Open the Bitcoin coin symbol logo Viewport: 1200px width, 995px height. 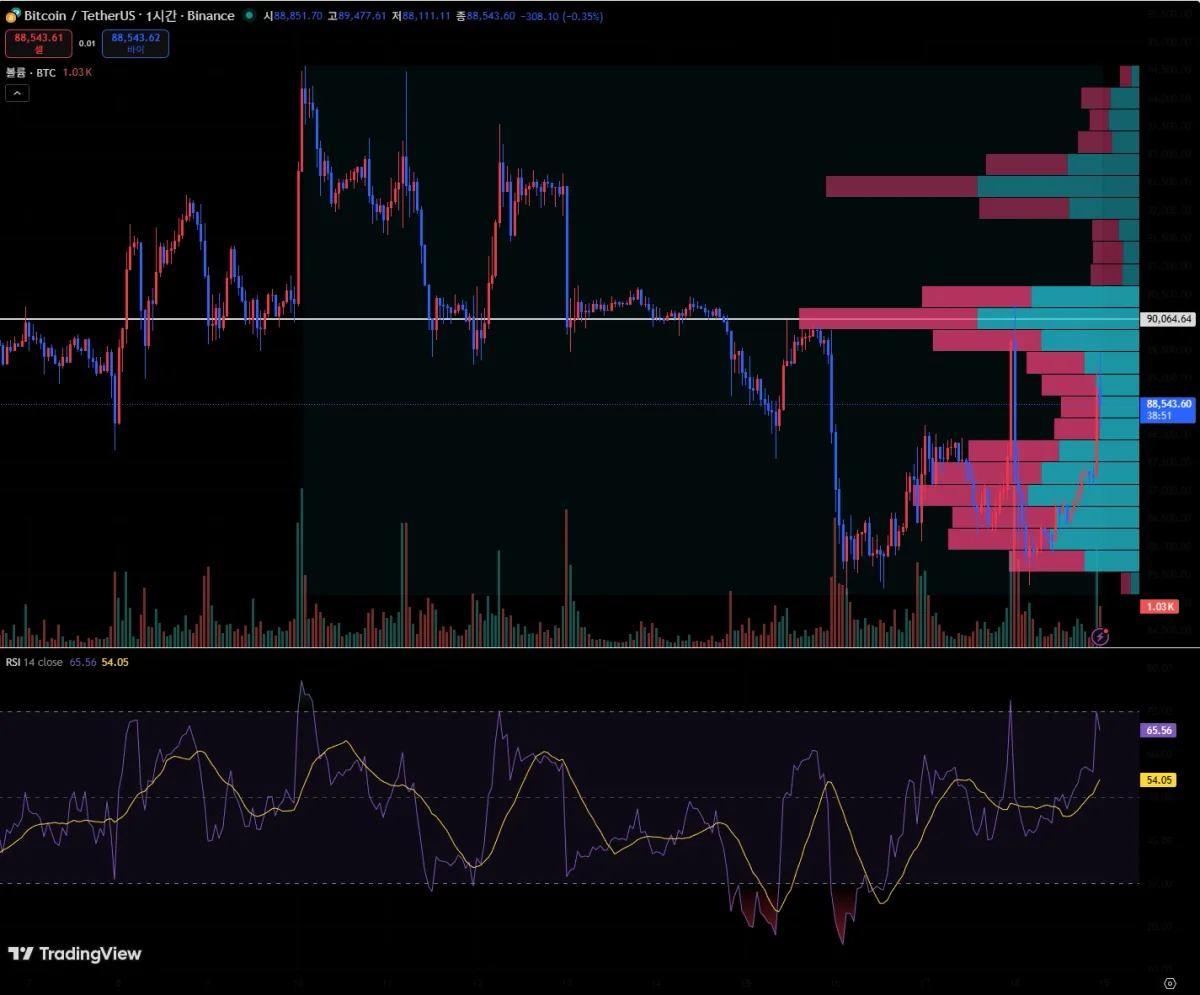[x=13, y=16]
